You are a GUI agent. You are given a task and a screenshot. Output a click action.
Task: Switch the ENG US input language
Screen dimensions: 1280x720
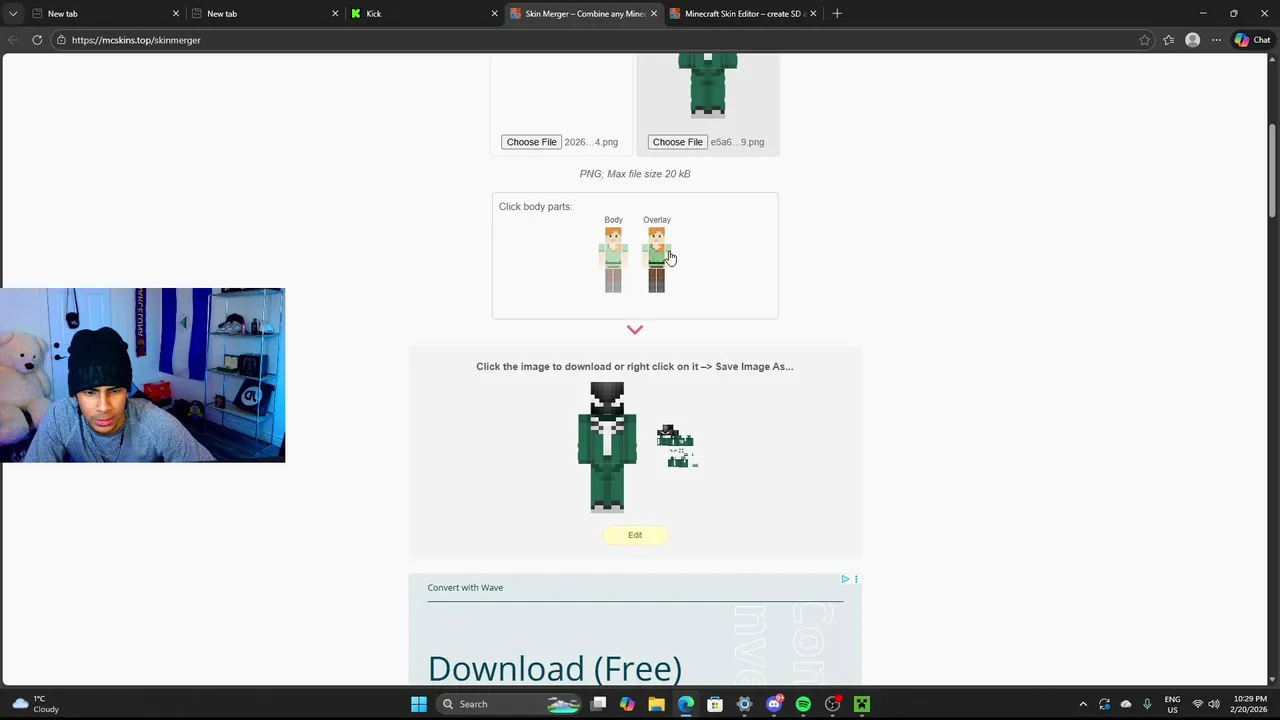click(1172, 704)
